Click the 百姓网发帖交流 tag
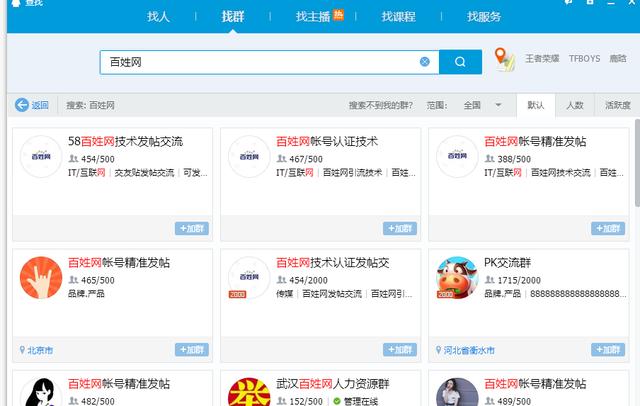This screenshot has width=640, height=406. [x=332, y=294]
